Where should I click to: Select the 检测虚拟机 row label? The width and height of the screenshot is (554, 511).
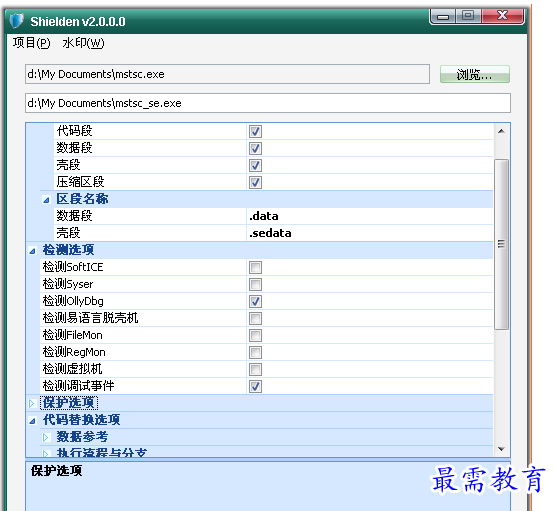(72, 369)
